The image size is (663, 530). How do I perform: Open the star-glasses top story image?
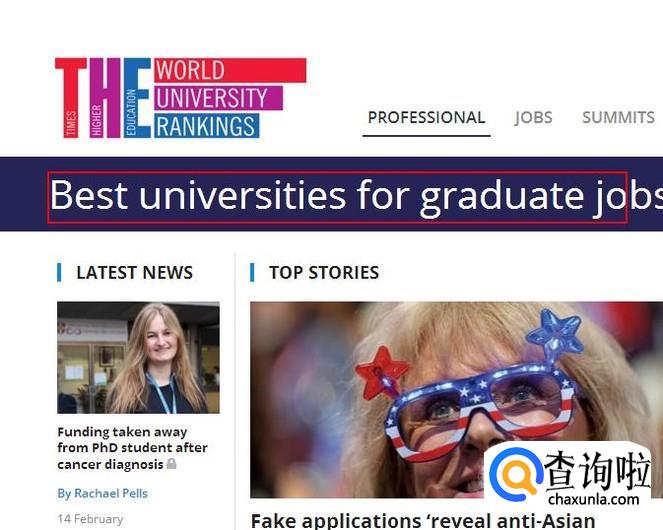457,400
